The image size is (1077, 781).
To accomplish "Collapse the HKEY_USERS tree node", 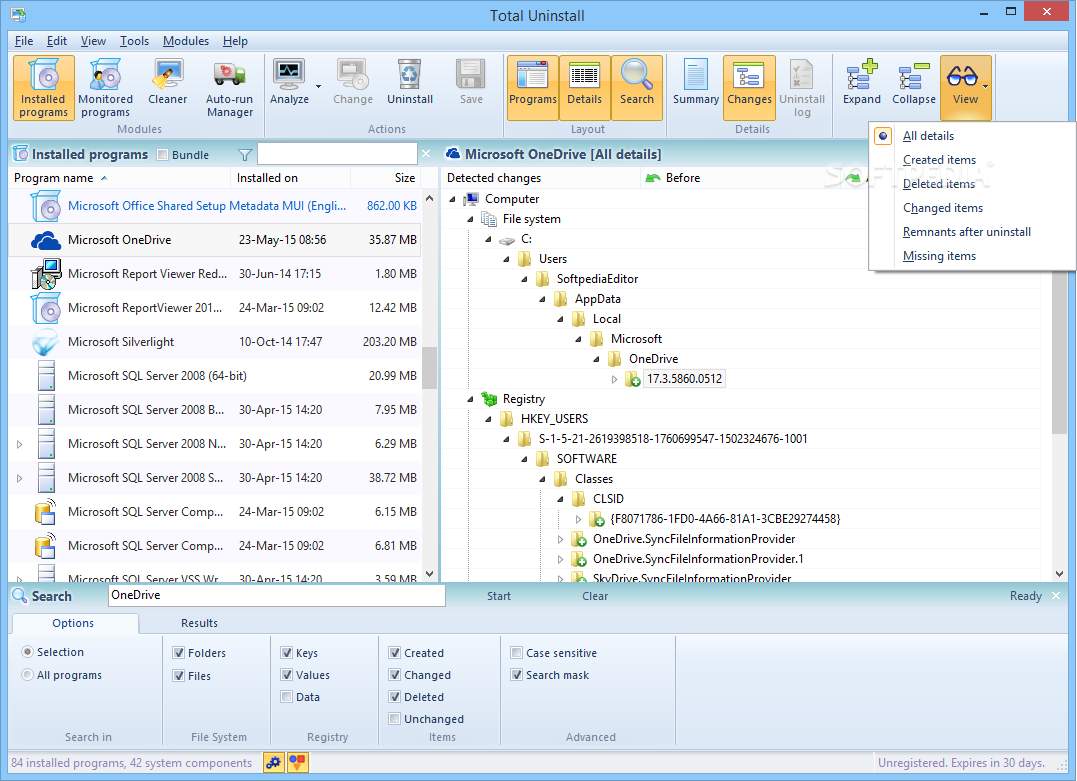I will pos(488,419).
